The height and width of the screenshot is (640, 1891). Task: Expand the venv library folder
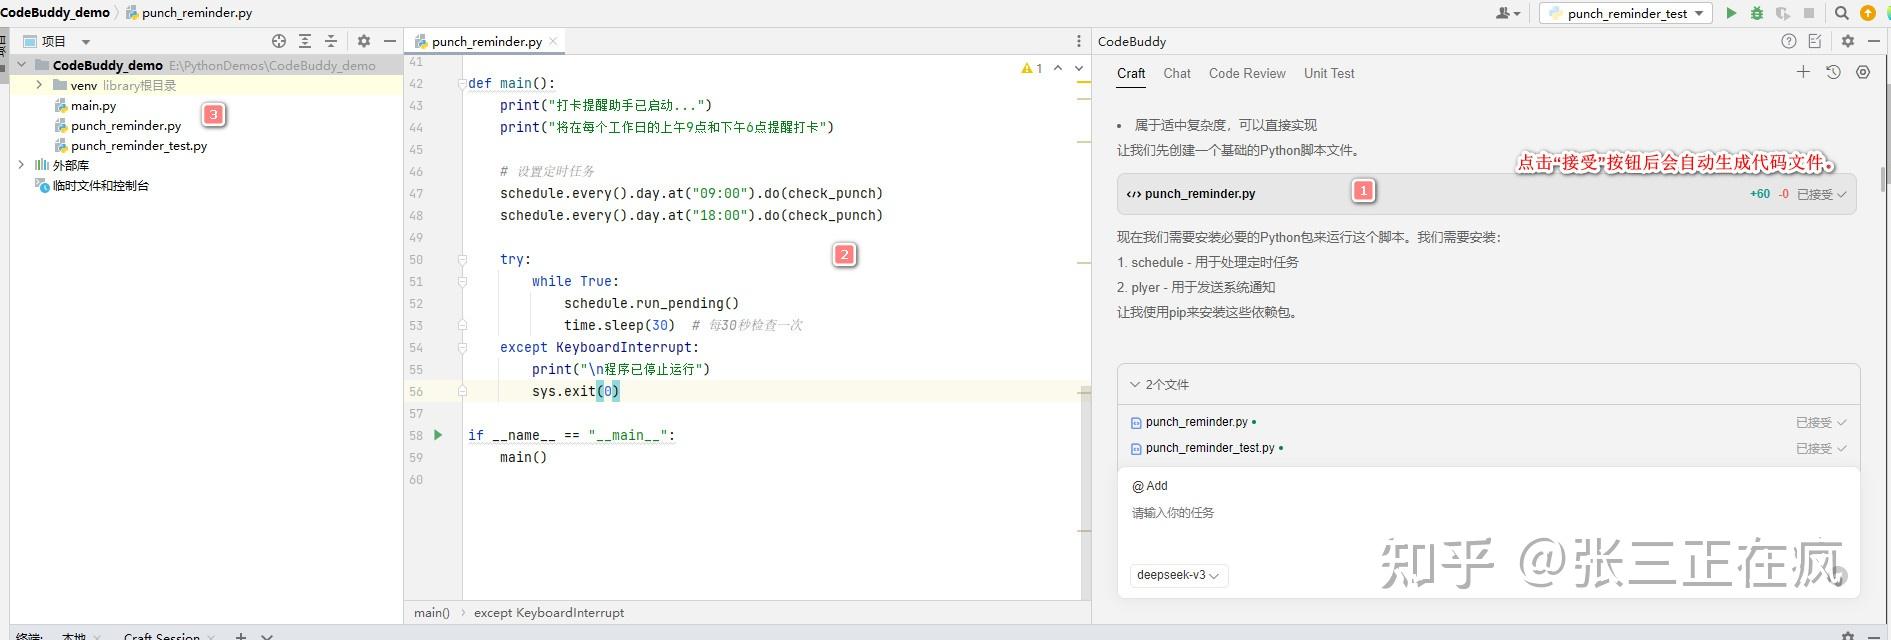coord(39,85)
